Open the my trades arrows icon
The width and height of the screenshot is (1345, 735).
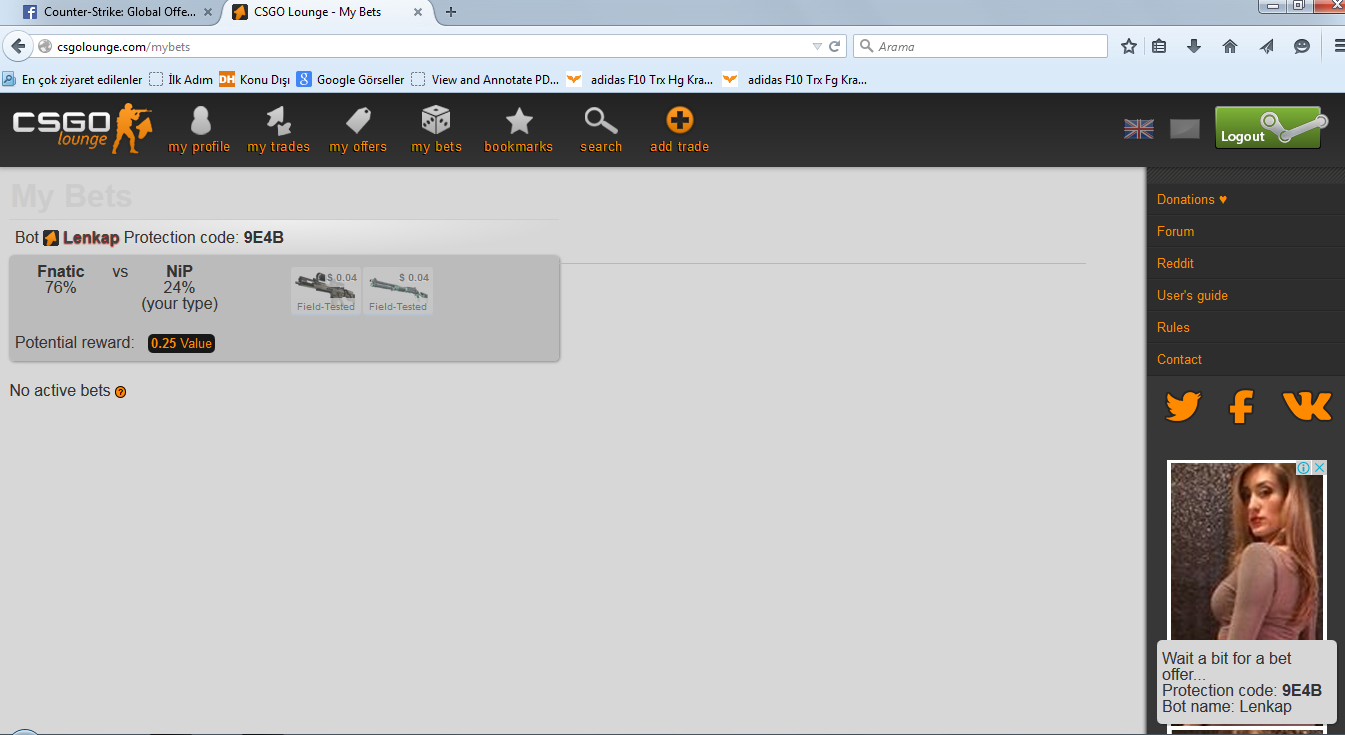point(278,121)
